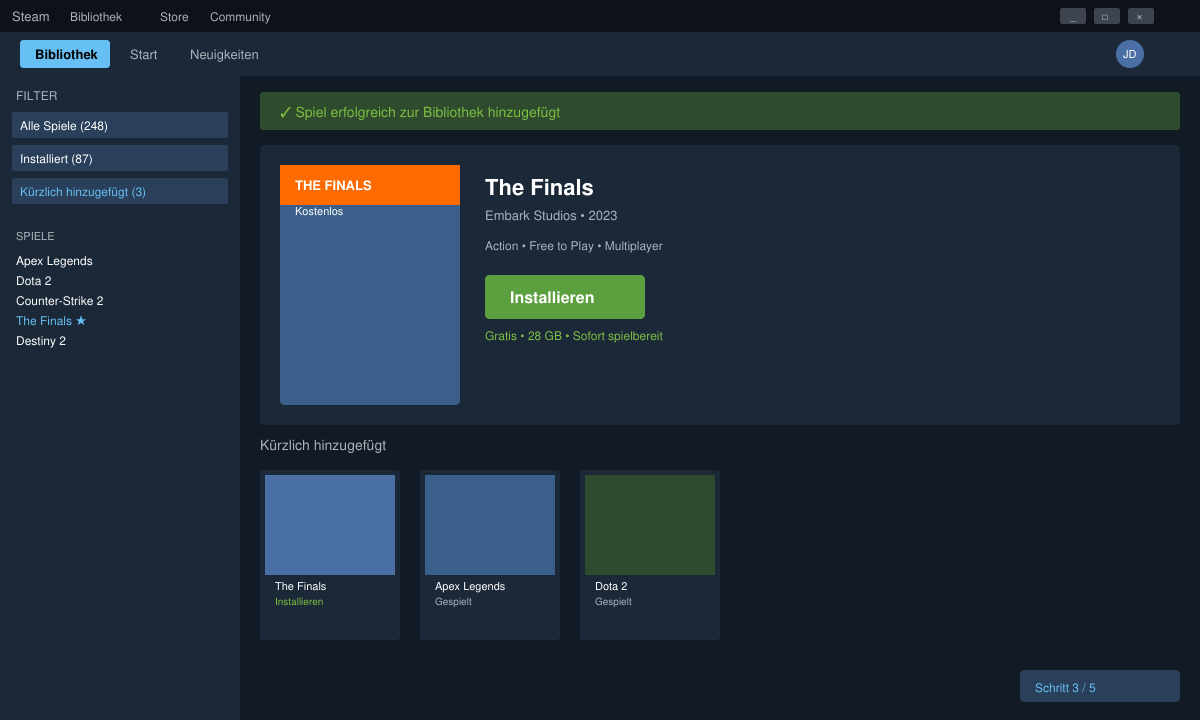This screenshot has height=720, width=1200.
Task: Click the checkmark icon in the banner
Action: 285,112
